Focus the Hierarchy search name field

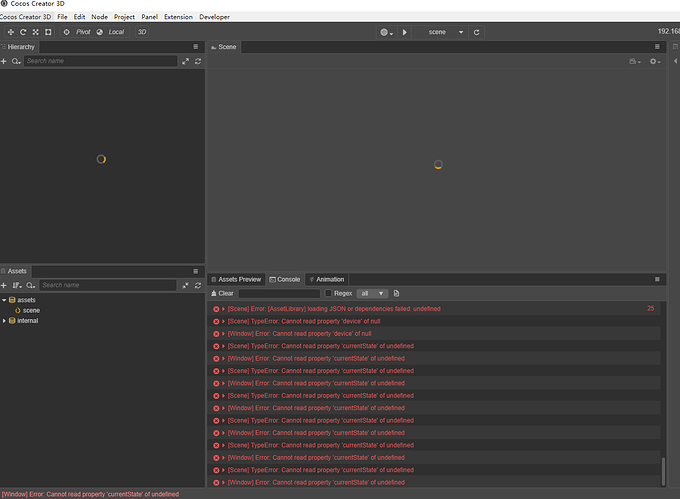(101, 61)
